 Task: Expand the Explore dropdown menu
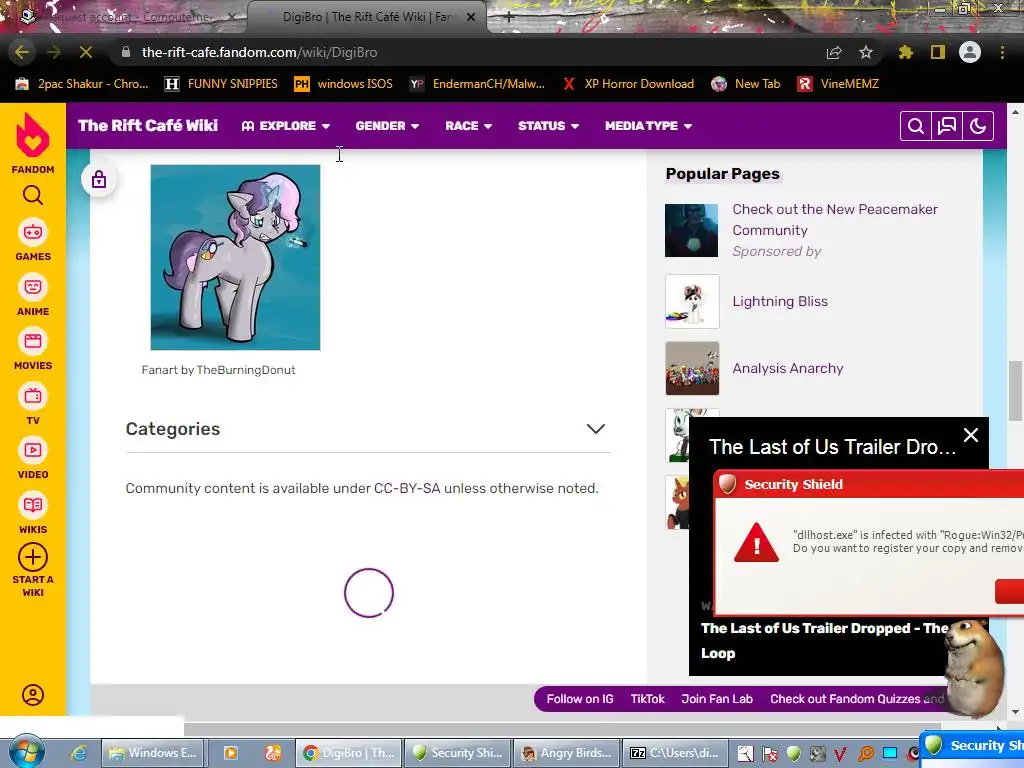[286, 126]
